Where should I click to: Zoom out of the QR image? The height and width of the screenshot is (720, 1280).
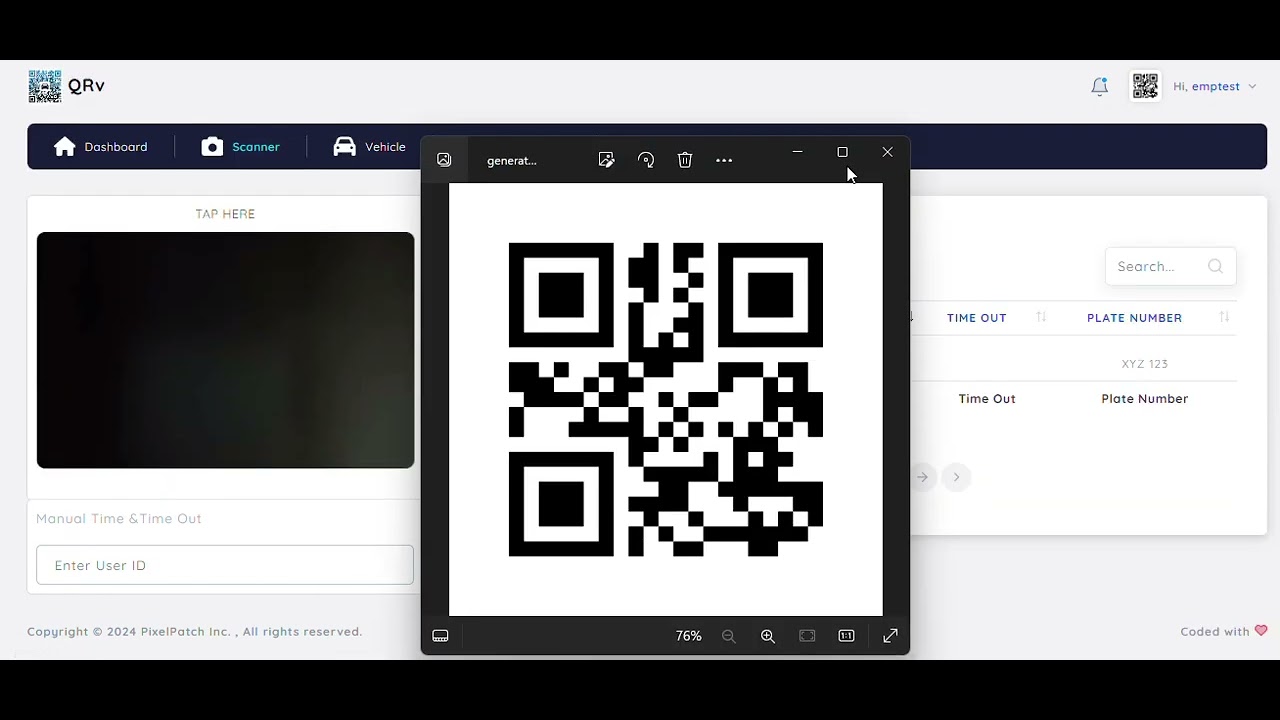click(728, 636)
